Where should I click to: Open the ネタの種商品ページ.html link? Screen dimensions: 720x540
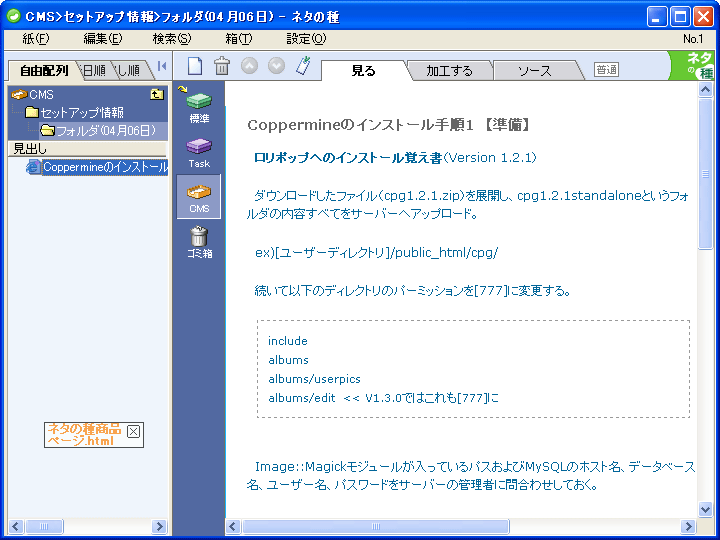coord(84,434)
